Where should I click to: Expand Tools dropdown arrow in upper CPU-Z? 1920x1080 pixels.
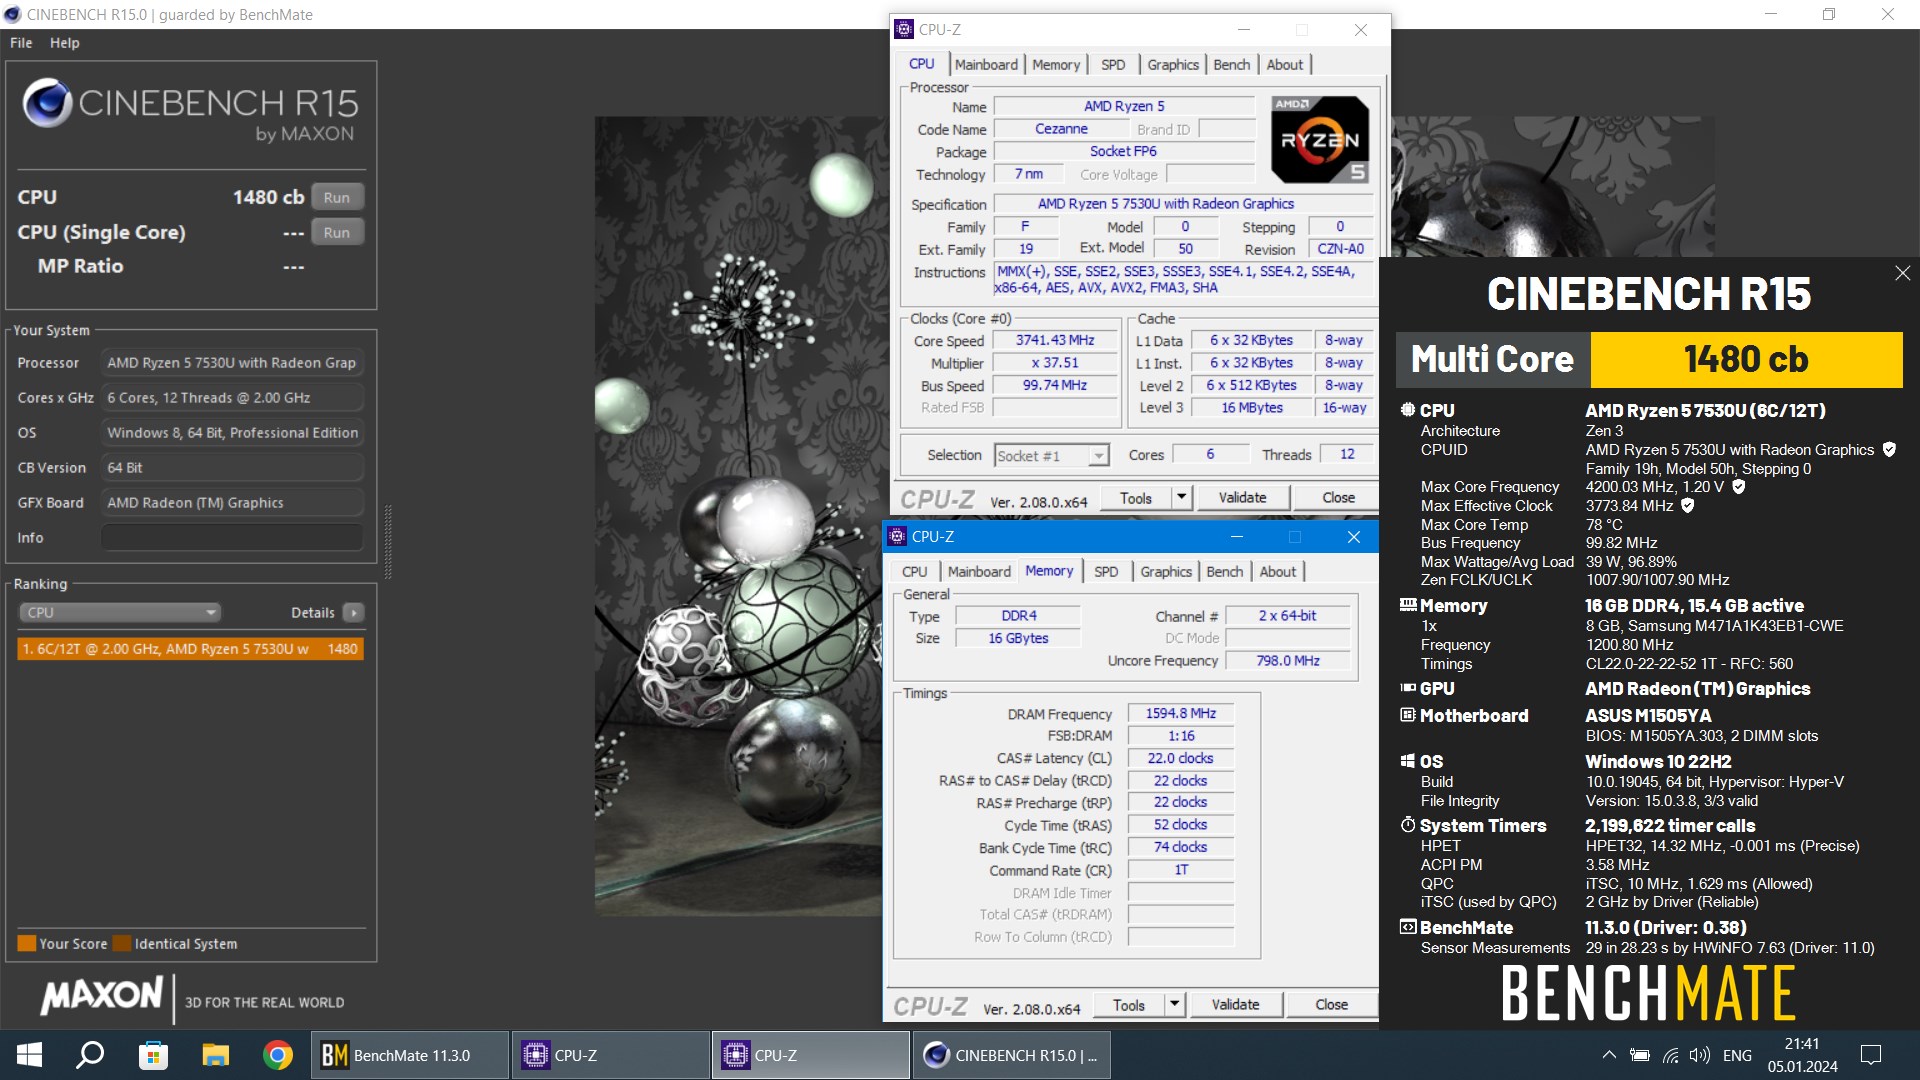[1182, 498]
